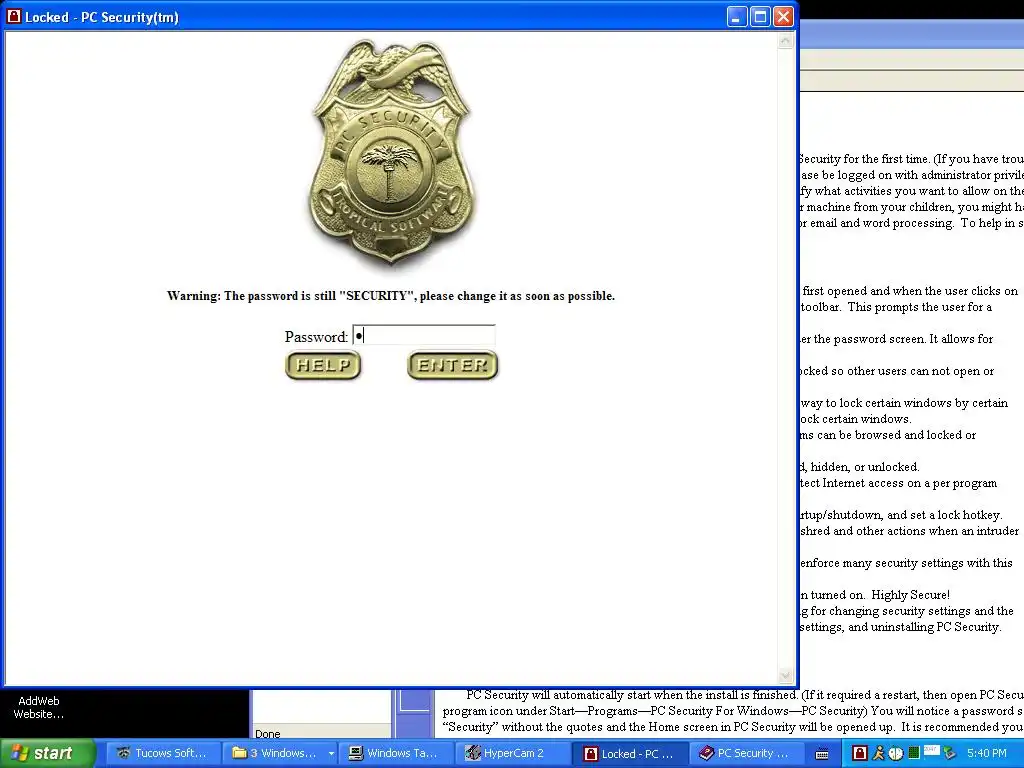Click the HELP button

point(323,365)
